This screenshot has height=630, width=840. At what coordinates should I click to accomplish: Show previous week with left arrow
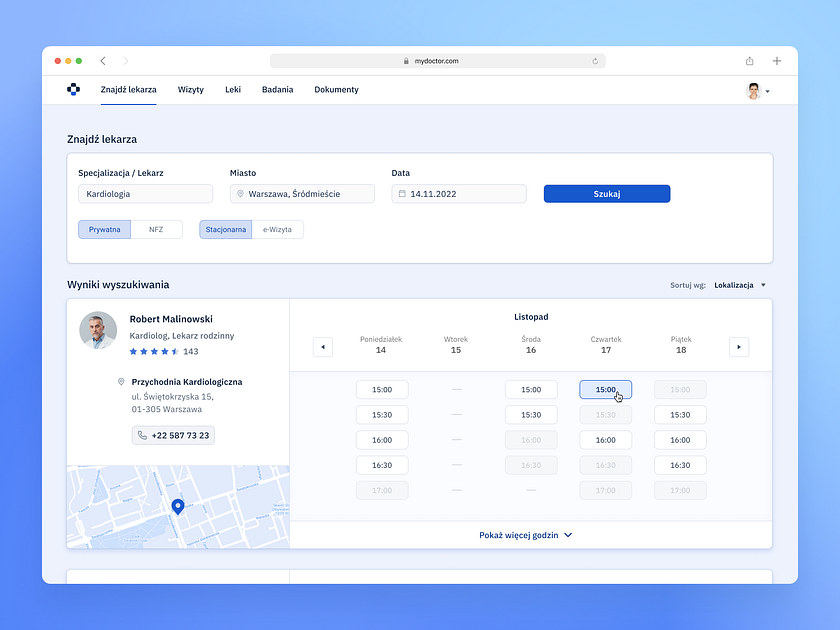(x=323, y=347)
